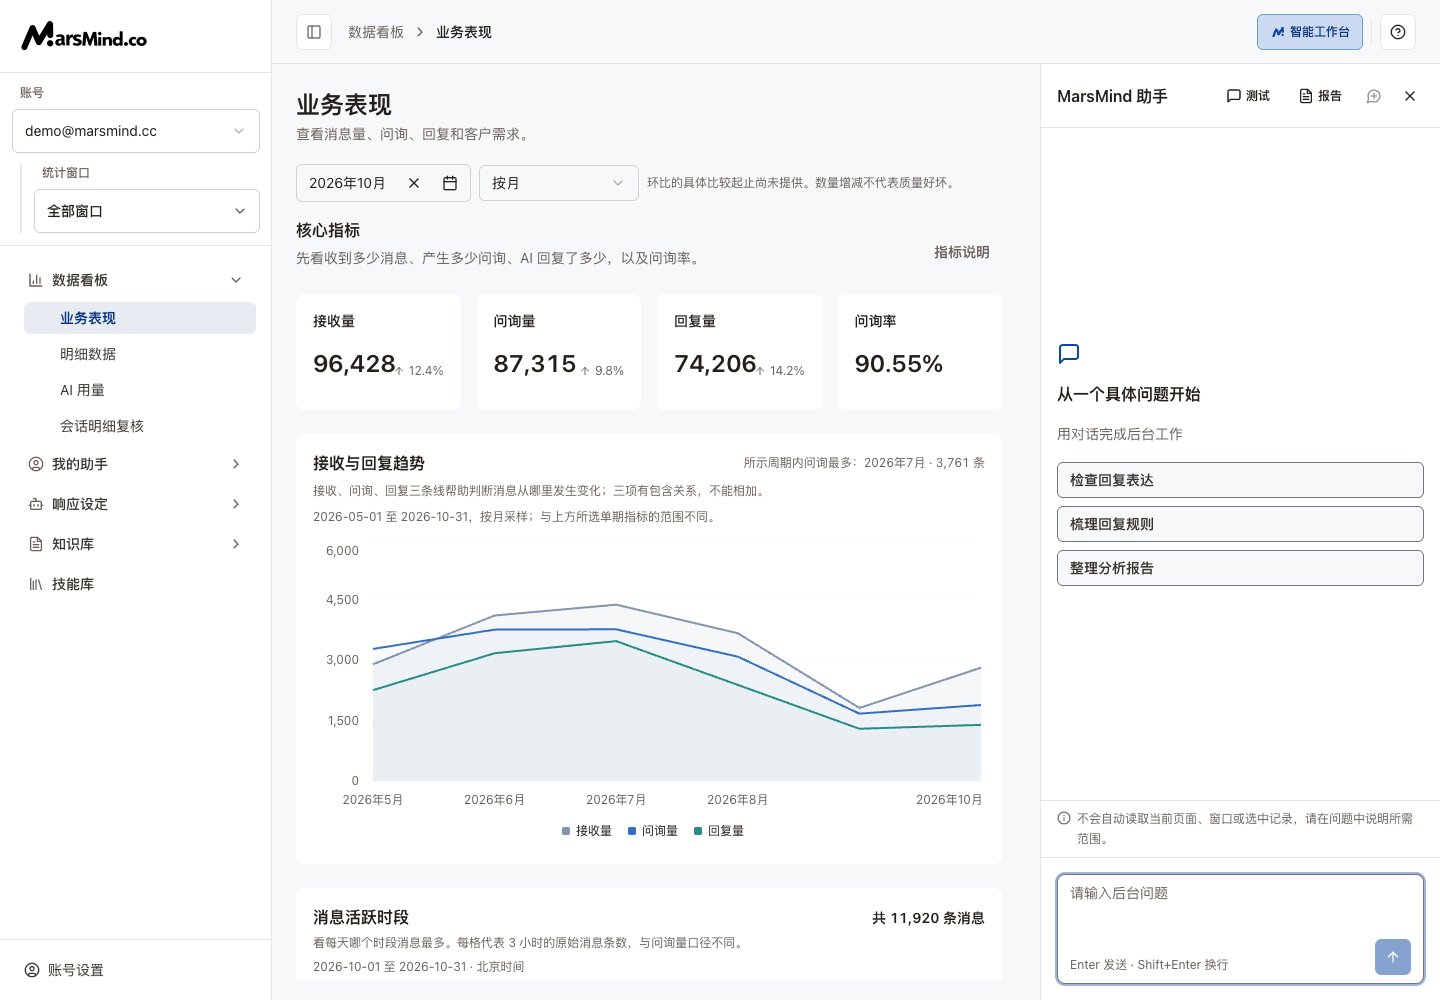Toggle the sidebar collapse icon

coord(314,32)
